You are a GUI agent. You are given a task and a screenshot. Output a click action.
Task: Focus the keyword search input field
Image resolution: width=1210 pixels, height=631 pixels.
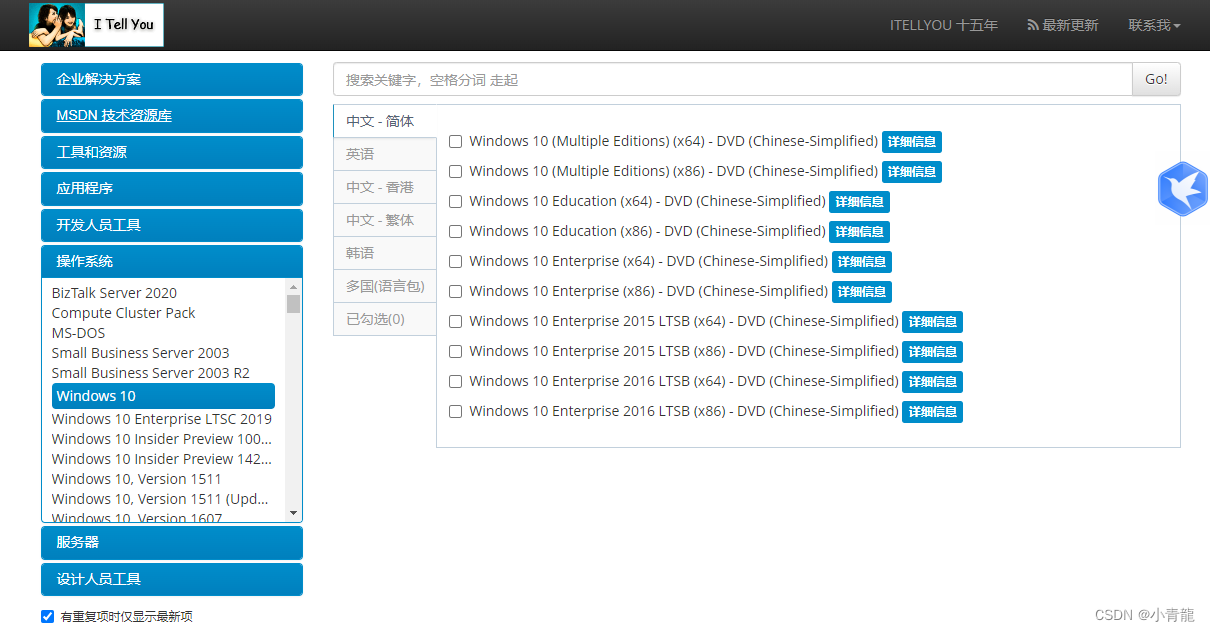733,79
